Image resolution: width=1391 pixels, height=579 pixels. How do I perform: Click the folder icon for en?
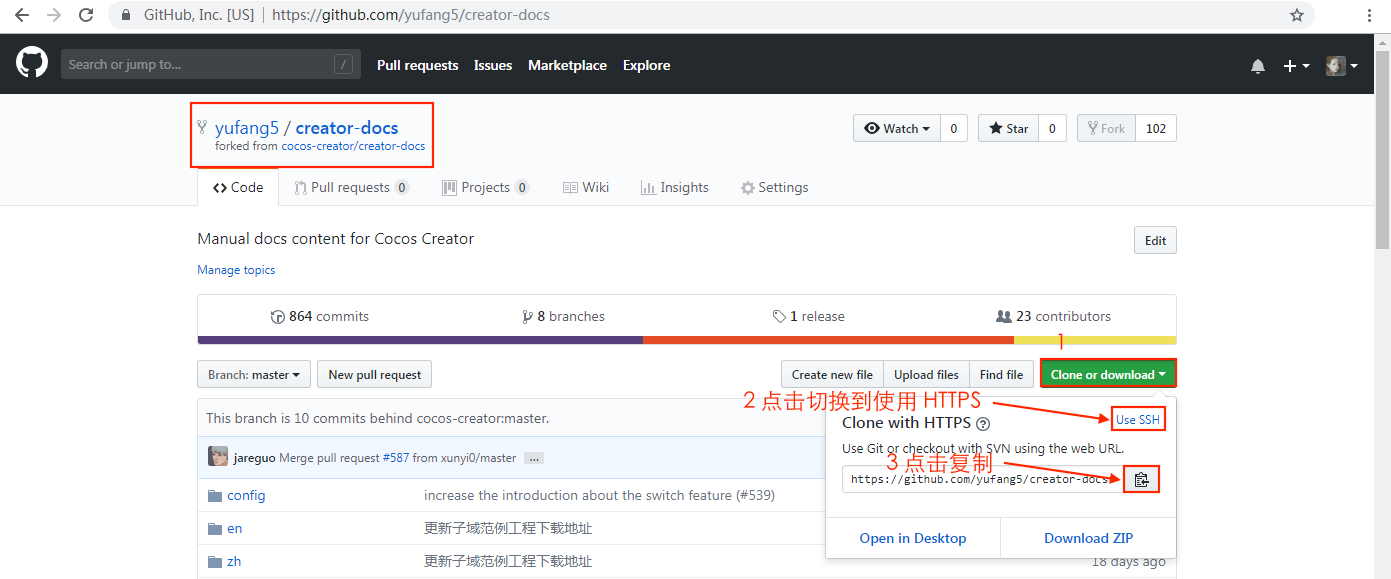(x=214, y=529)
